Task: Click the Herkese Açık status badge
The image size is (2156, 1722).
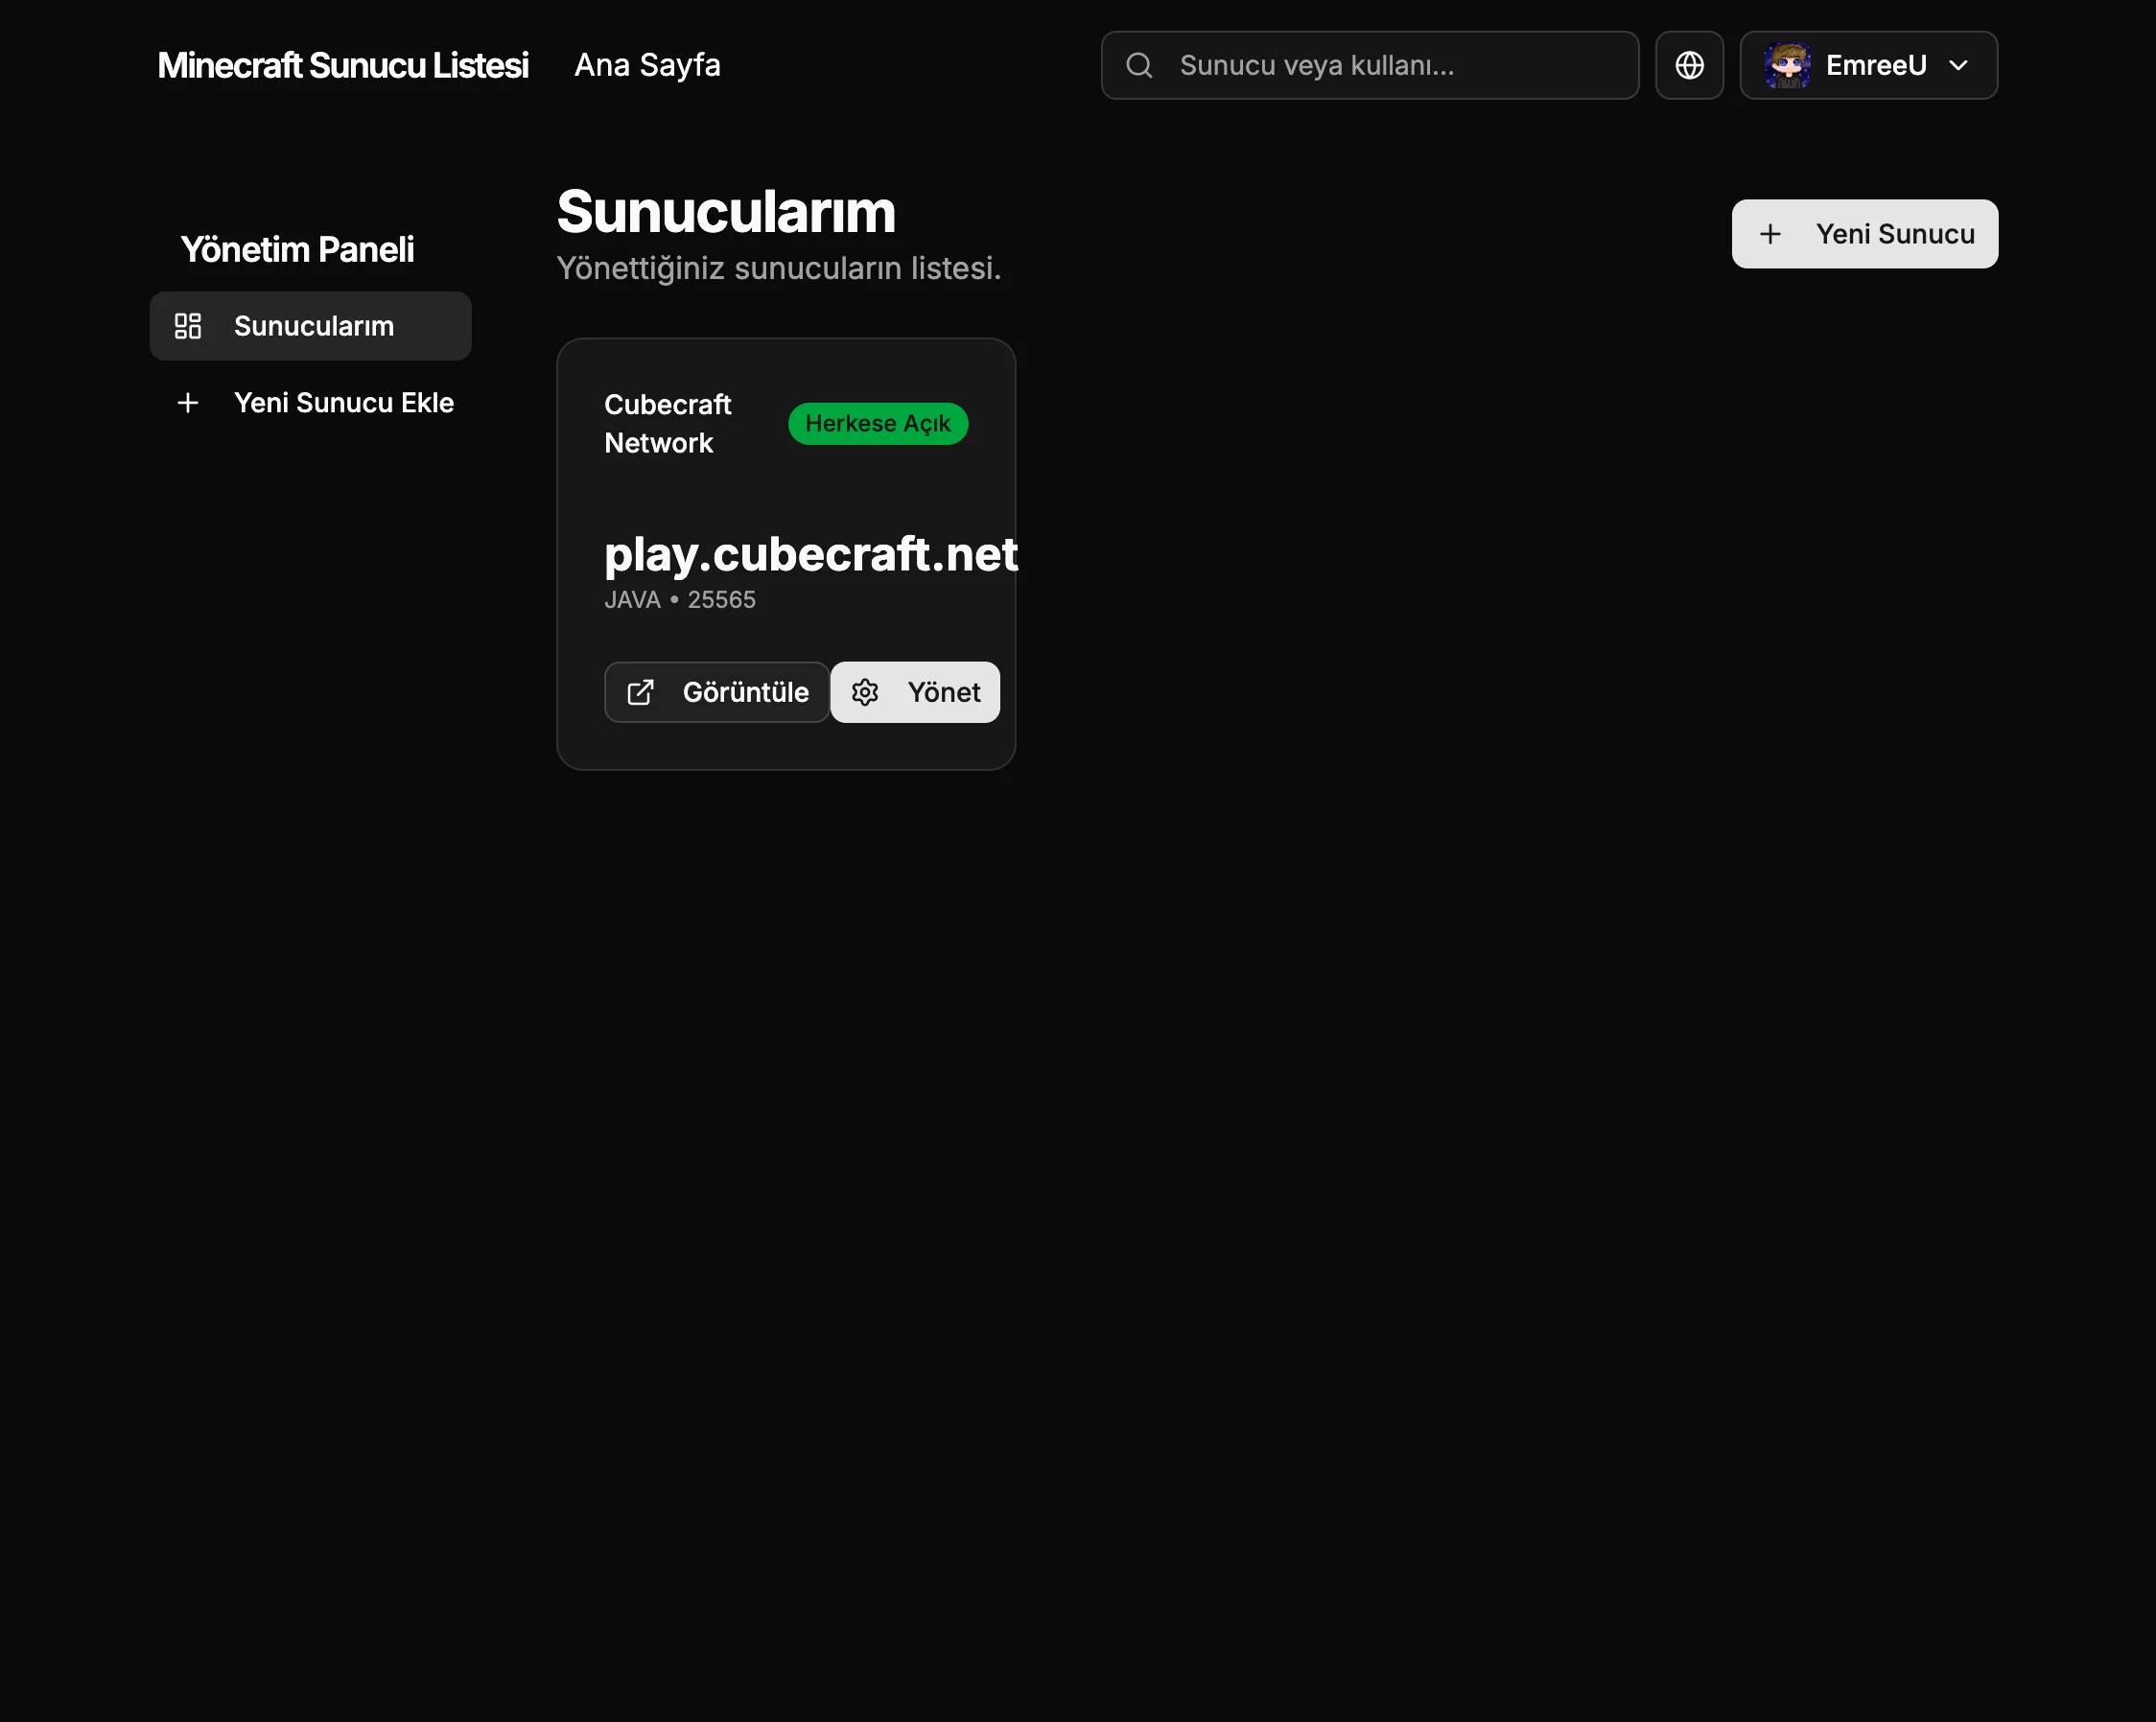Action: coord(878,424)
